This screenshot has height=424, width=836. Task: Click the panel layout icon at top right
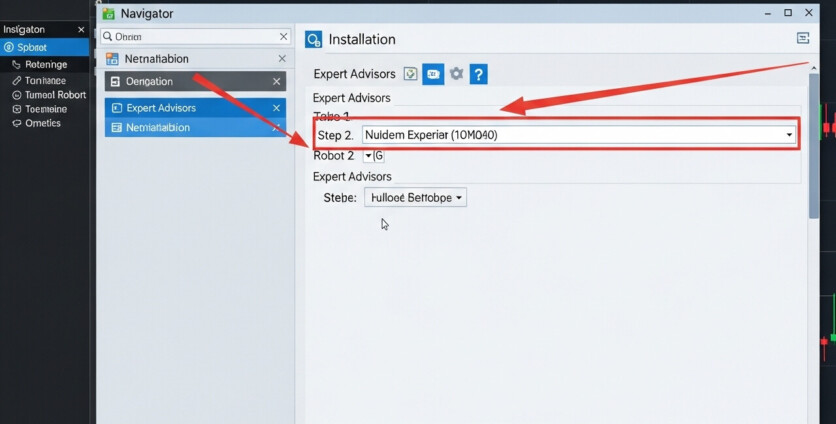click(x=802, y=38)
